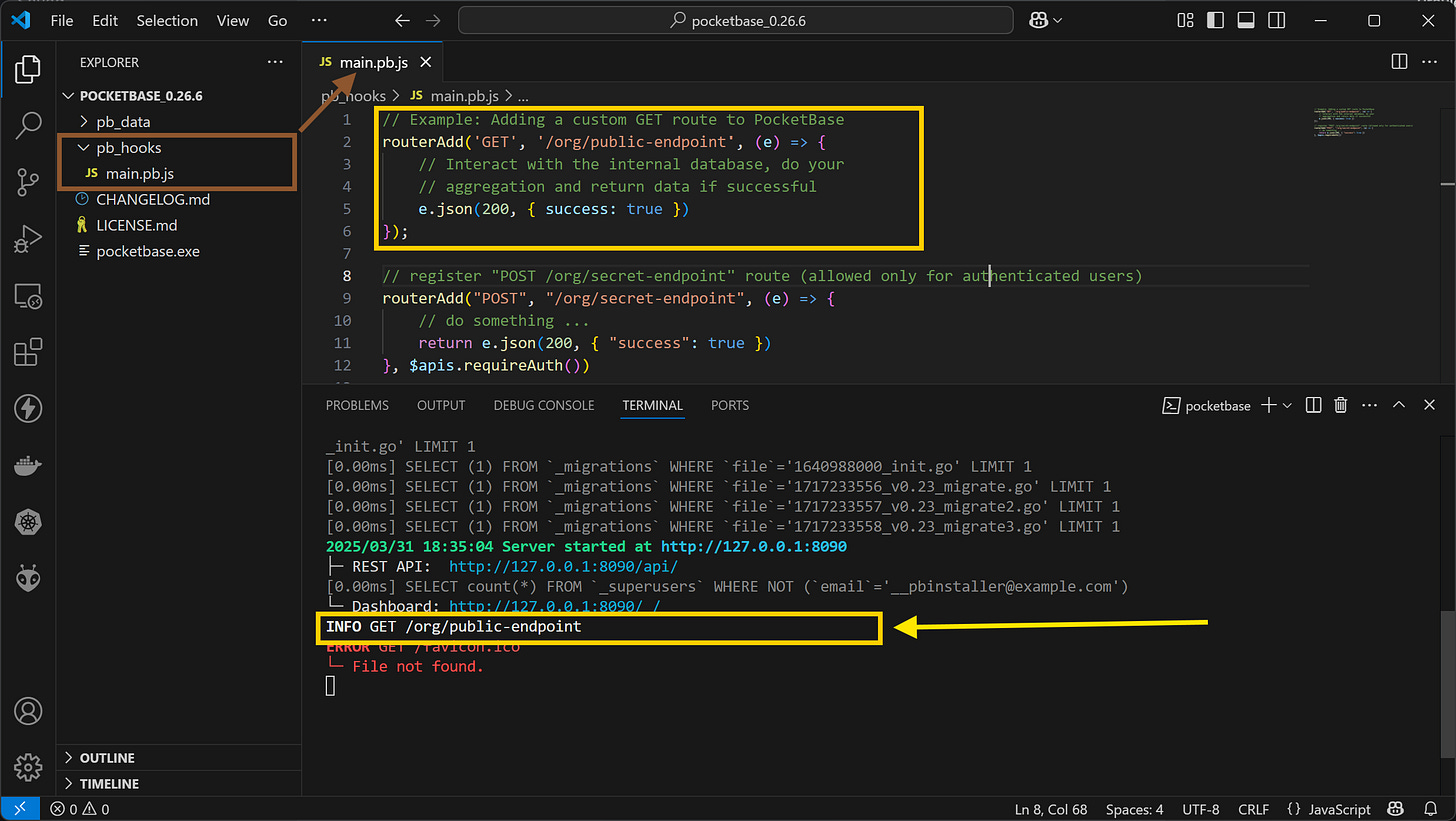This screenshot has width=1456, height=821.
Task: Open the Customize Layout icon
Action: coord(1186,20)
